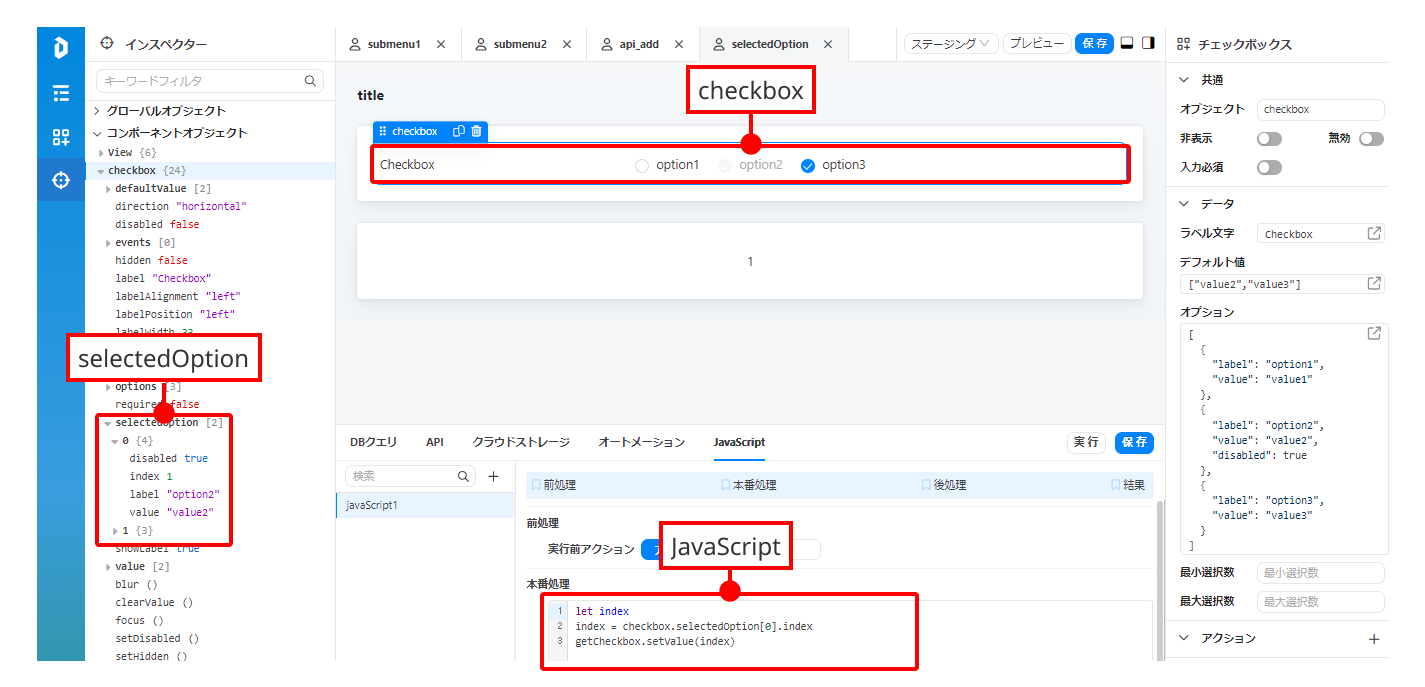This screenshot has width=1425, height=687.
Task: Click the プレビュー button
Action: pos(1036,43)
